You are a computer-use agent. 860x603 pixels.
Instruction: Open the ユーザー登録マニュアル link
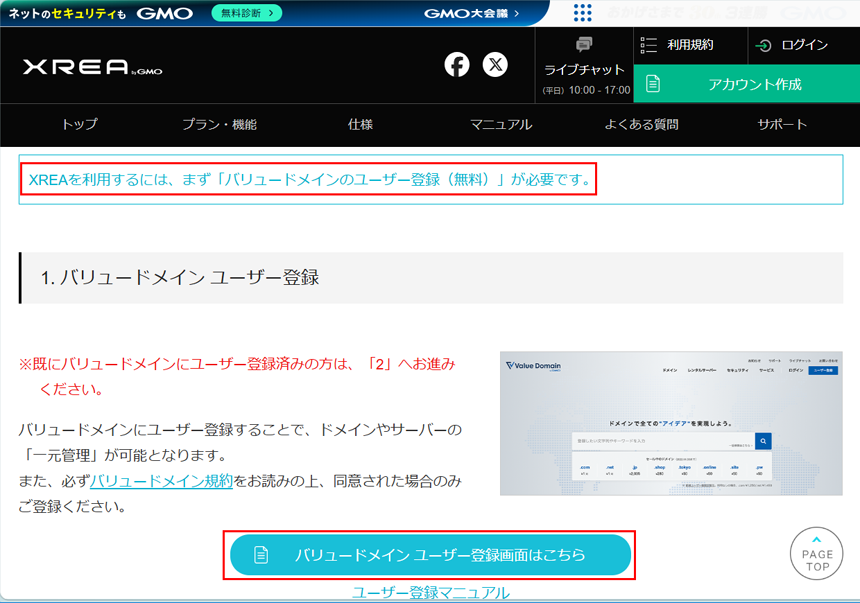click(431, 593)
